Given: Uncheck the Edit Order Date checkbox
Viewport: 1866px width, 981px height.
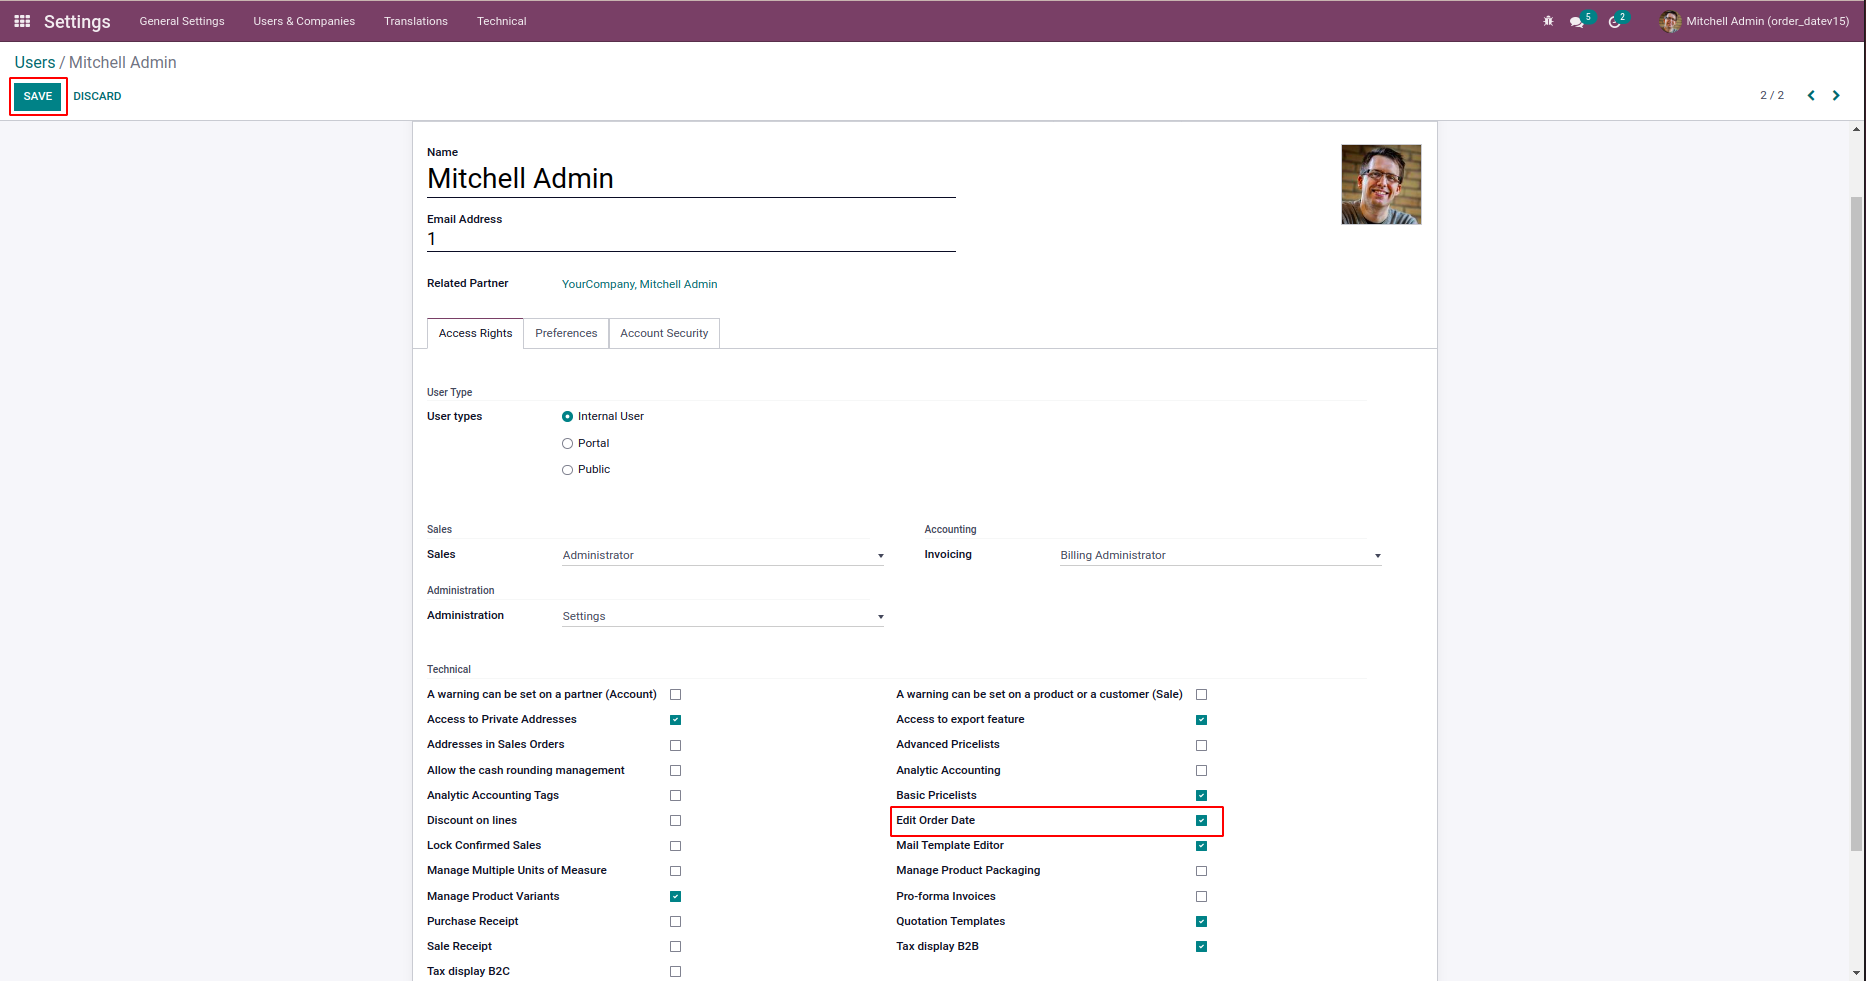Looking at the screenshot, I should (x=1201, y=821).
